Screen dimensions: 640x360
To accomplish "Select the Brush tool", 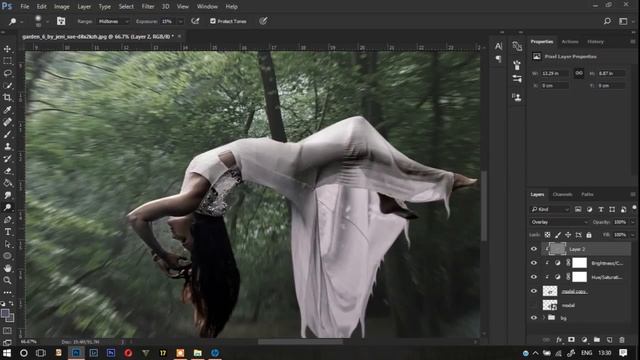I will (x=7, y=134).
